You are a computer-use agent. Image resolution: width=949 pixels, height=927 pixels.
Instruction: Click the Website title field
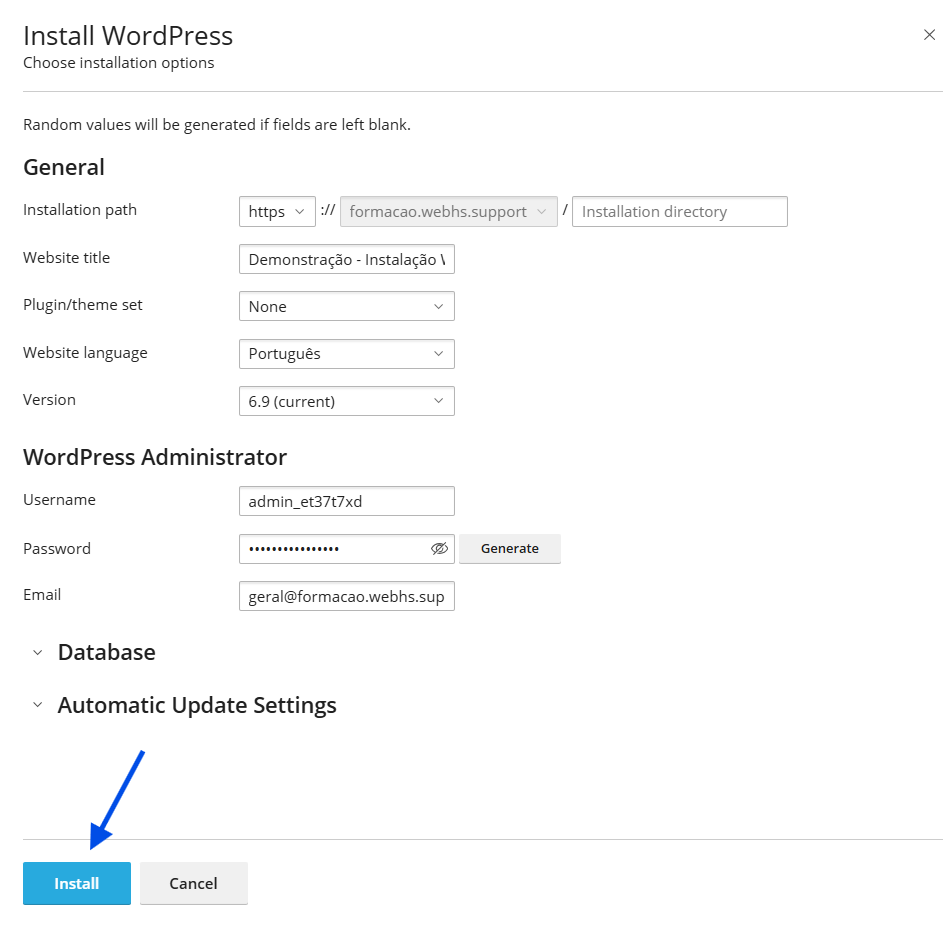(347, 260)
